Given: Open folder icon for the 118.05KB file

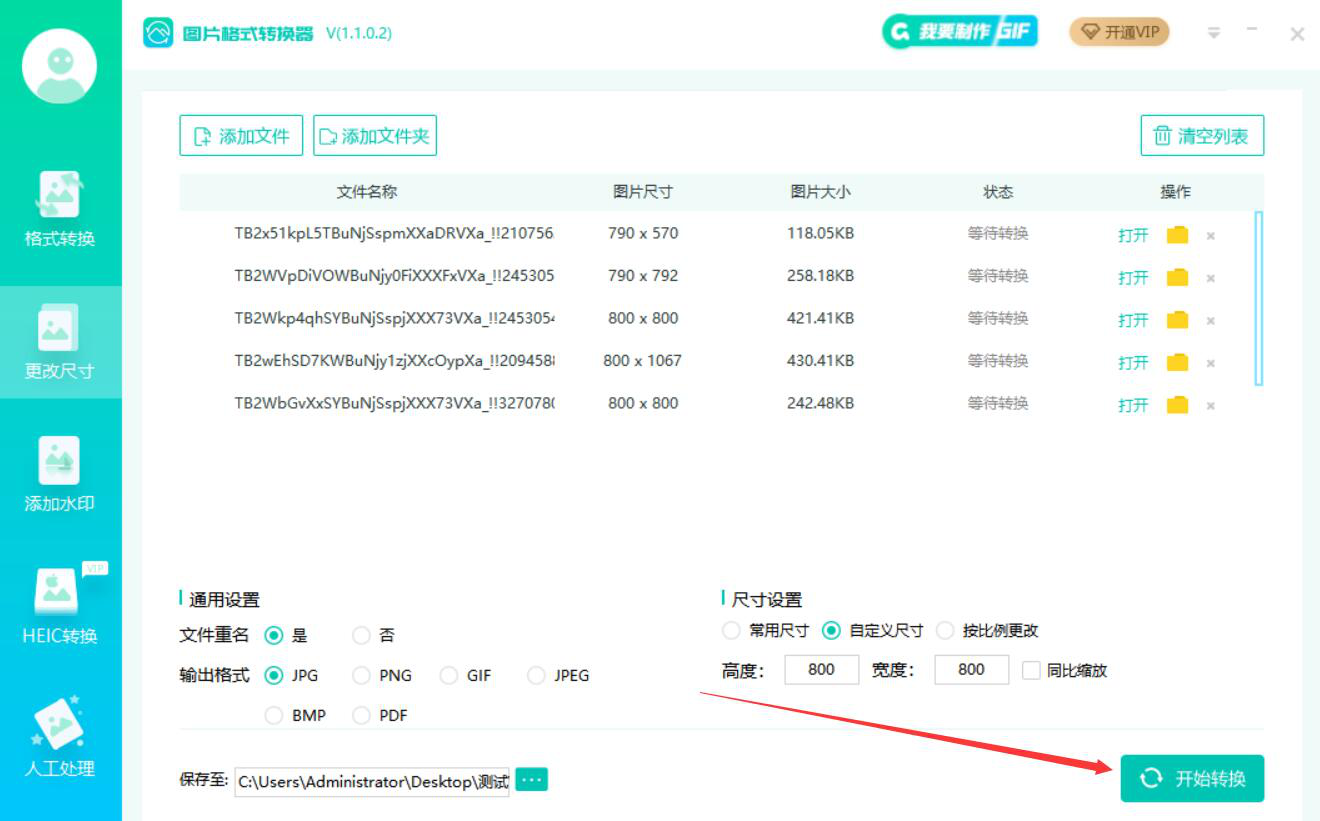Looking at the screenshot, I should pyautogui.click(x=1178, y=235).
